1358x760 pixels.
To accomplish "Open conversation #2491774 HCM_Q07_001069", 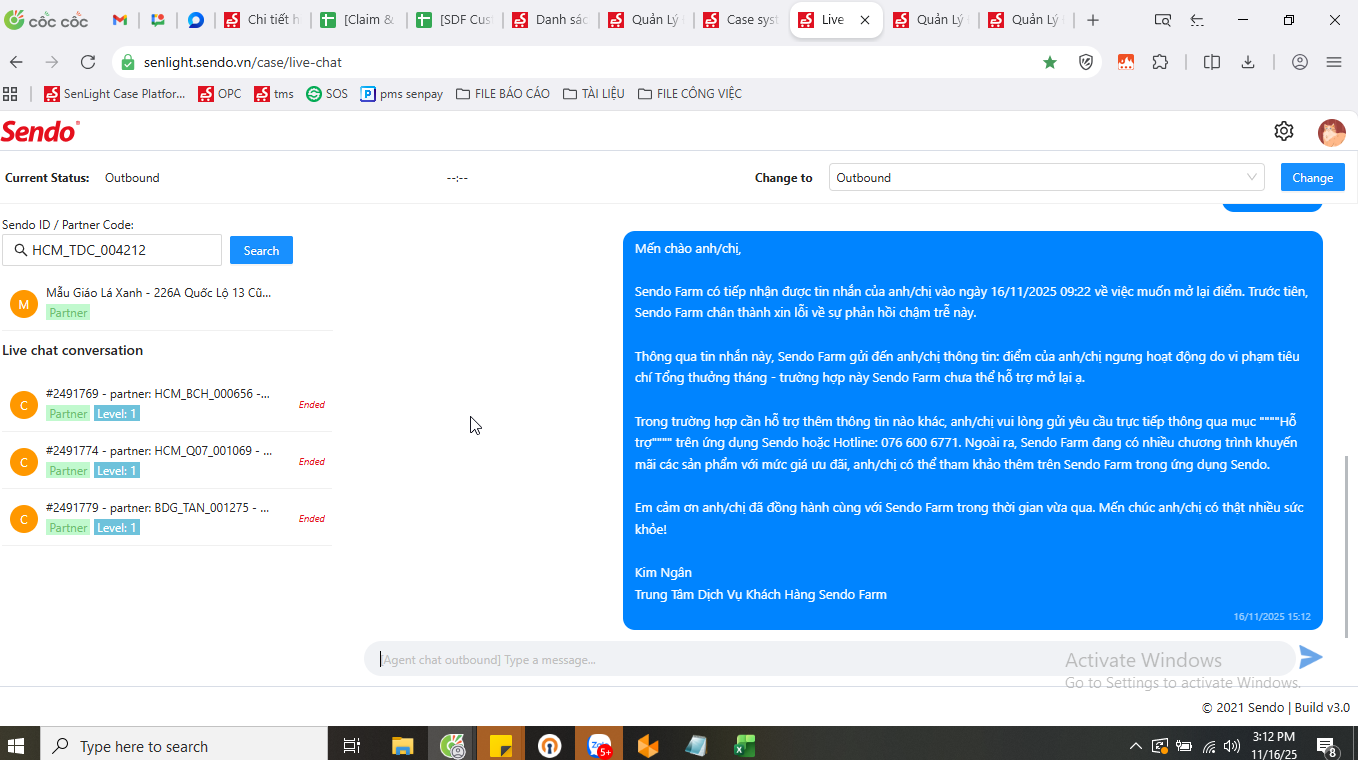I will click(167, 461).
